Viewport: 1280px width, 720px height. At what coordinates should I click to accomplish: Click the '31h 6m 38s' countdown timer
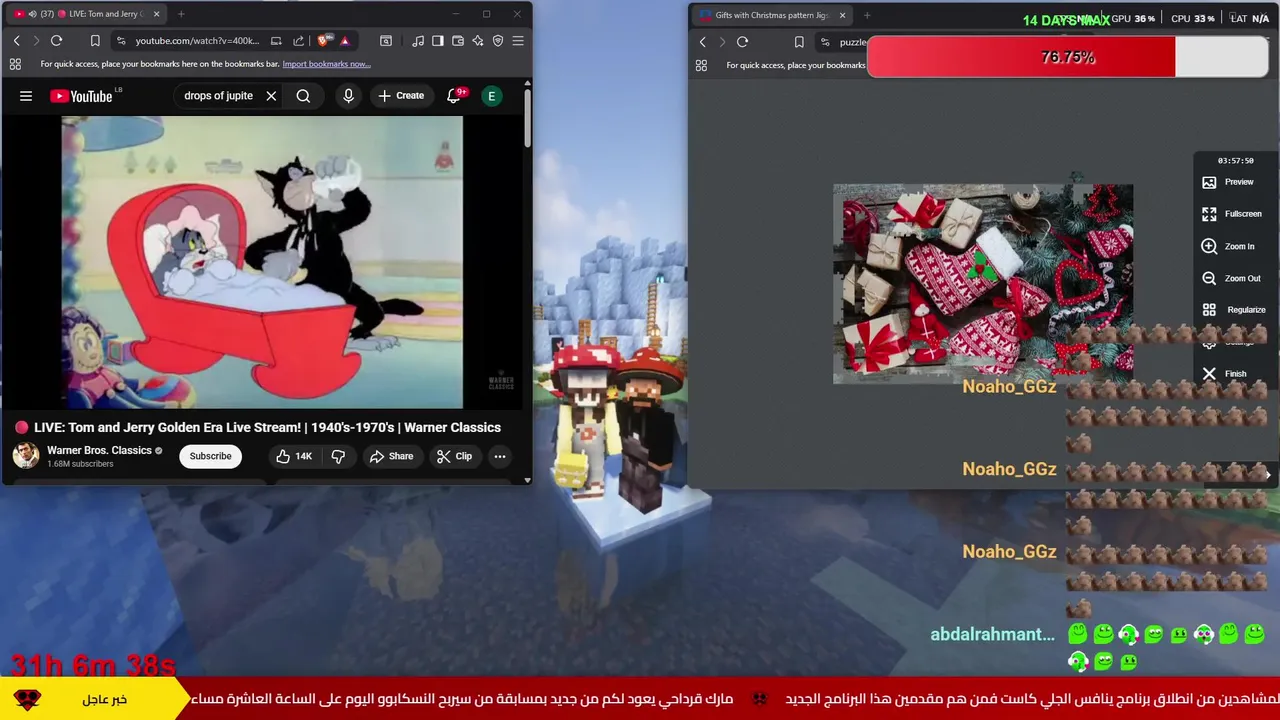tap(93, 665)
